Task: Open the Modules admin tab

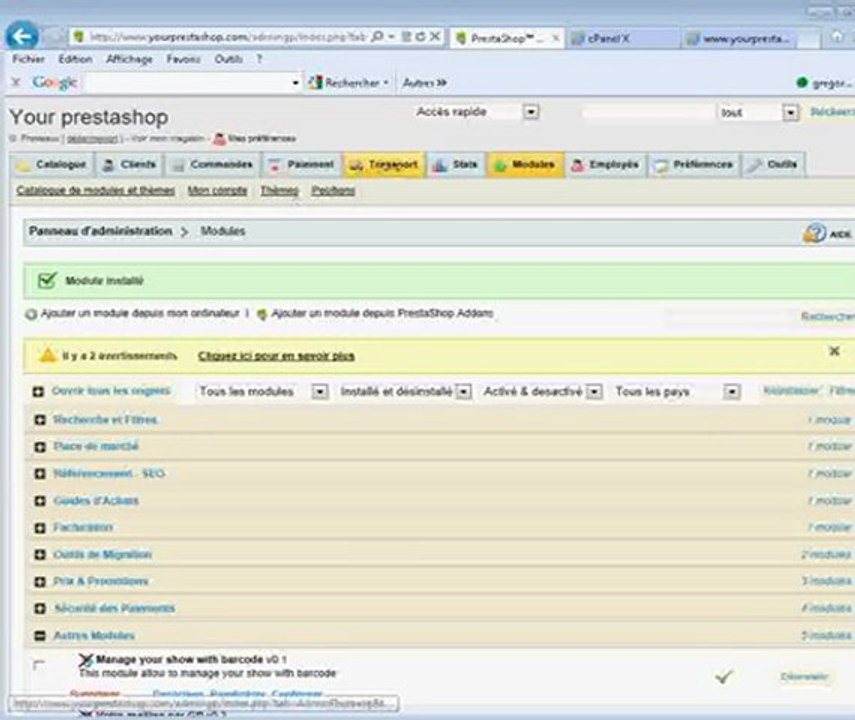Action: [526, 165]
